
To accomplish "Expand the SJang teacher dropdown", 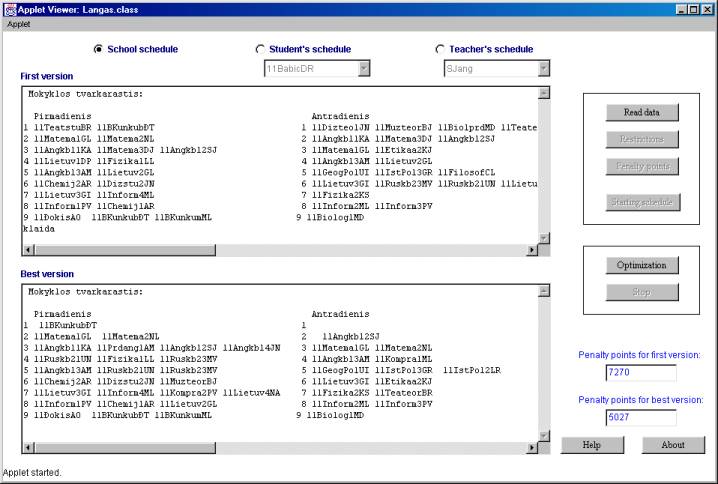I will pyautogui.click(x=543, y=68).
